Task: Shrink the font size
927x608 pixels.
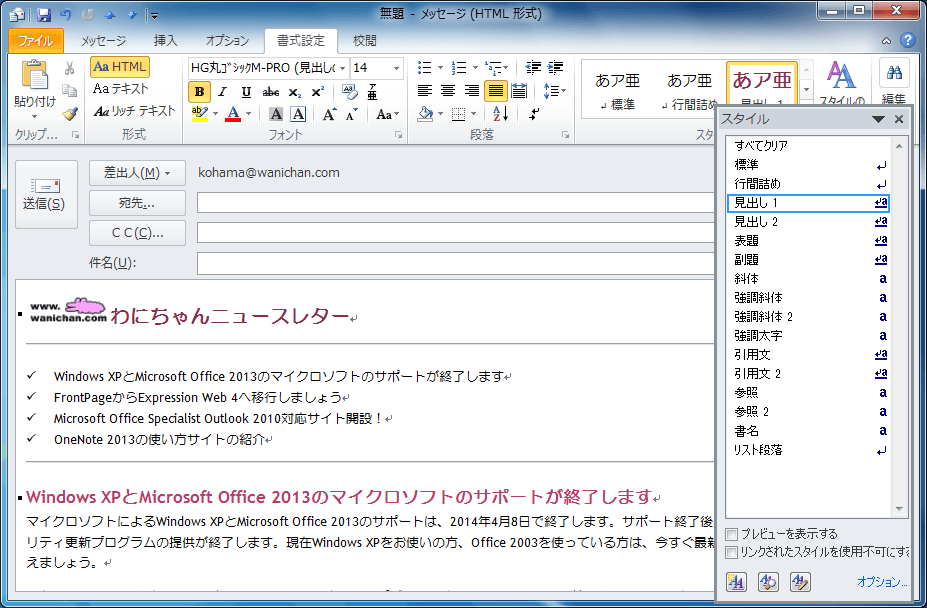Action: [x=352, y=114]
